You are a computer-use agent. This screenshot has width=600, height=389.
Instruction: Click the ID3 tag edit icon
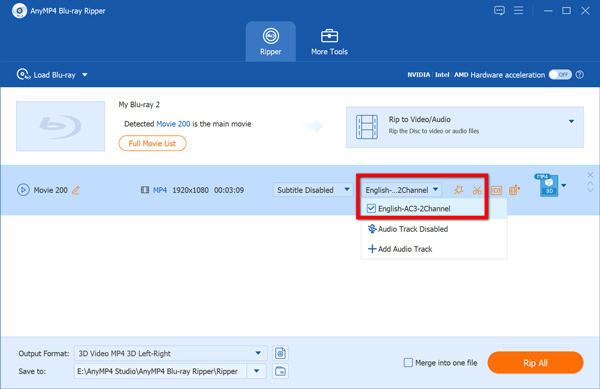pyautogui.click(x=496, y=190)
